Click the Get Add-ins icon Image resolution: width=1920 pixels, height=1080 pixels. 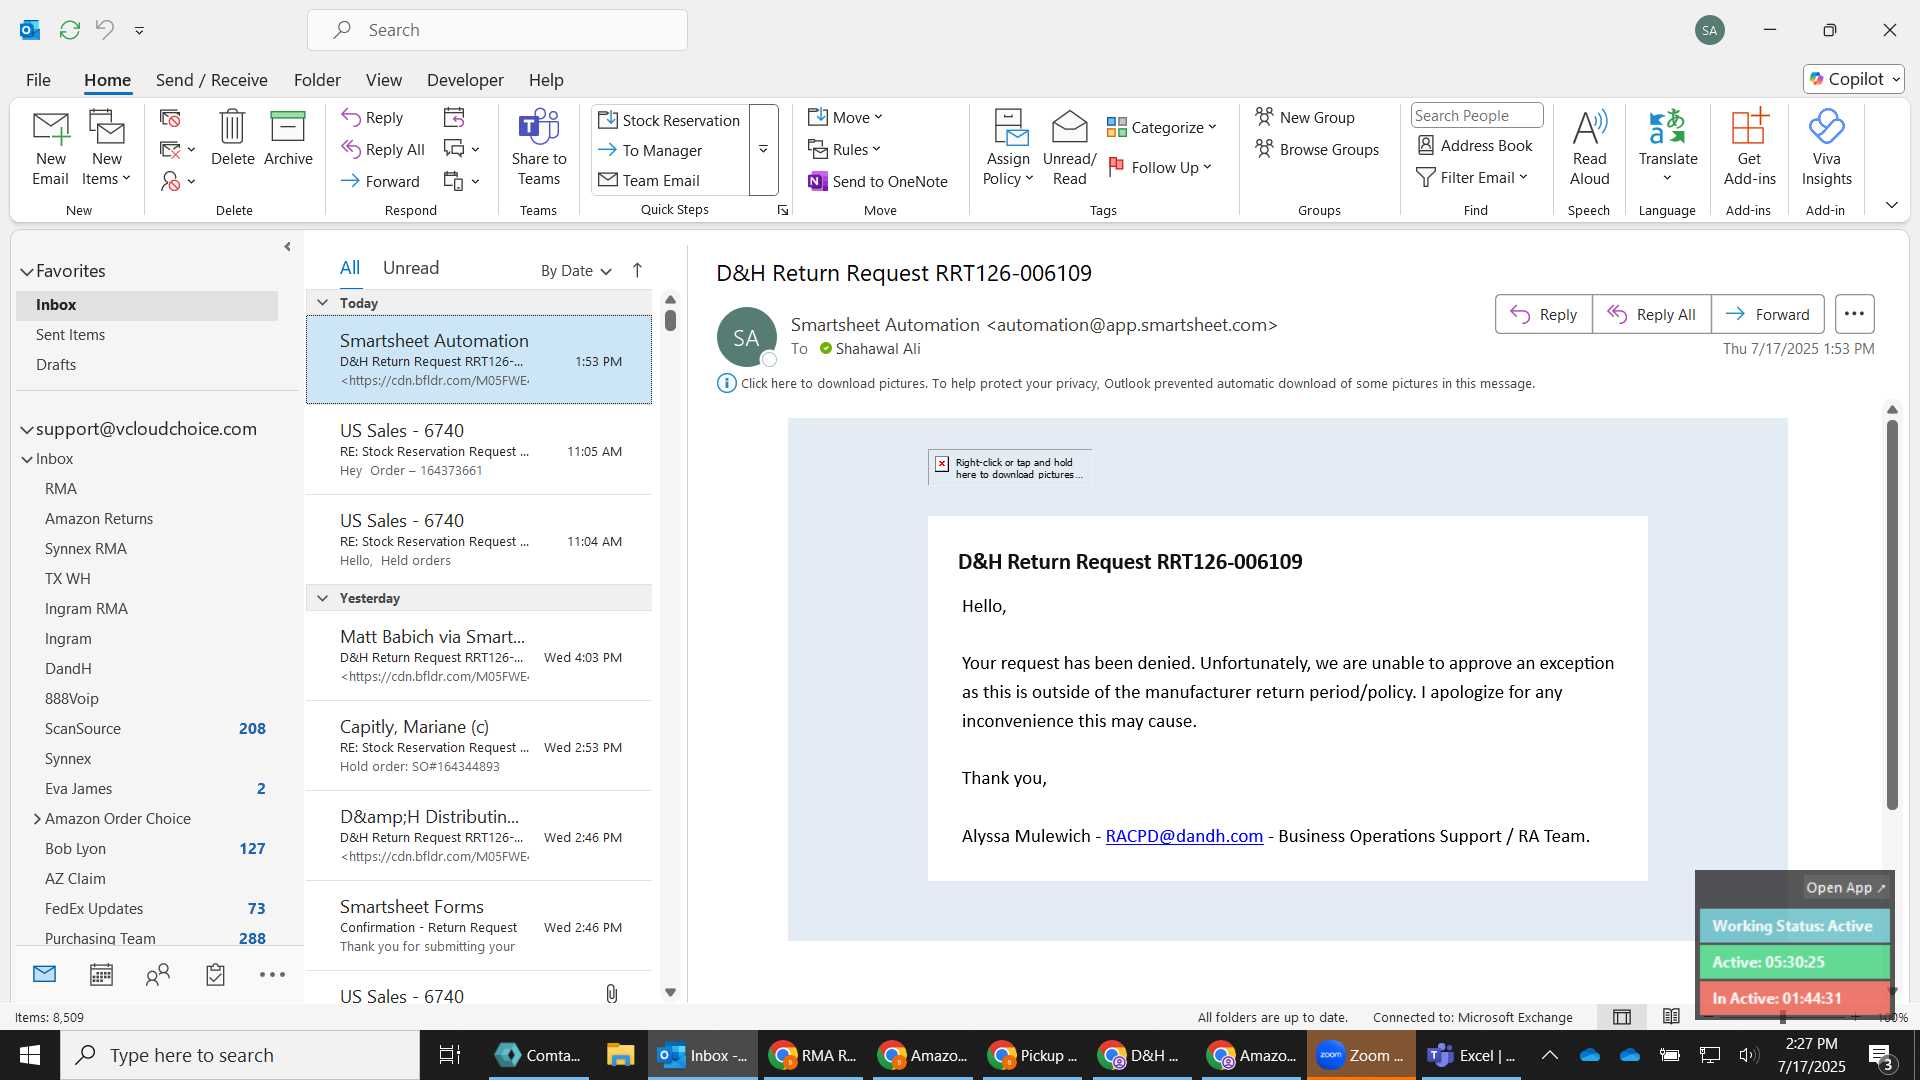1749,148
